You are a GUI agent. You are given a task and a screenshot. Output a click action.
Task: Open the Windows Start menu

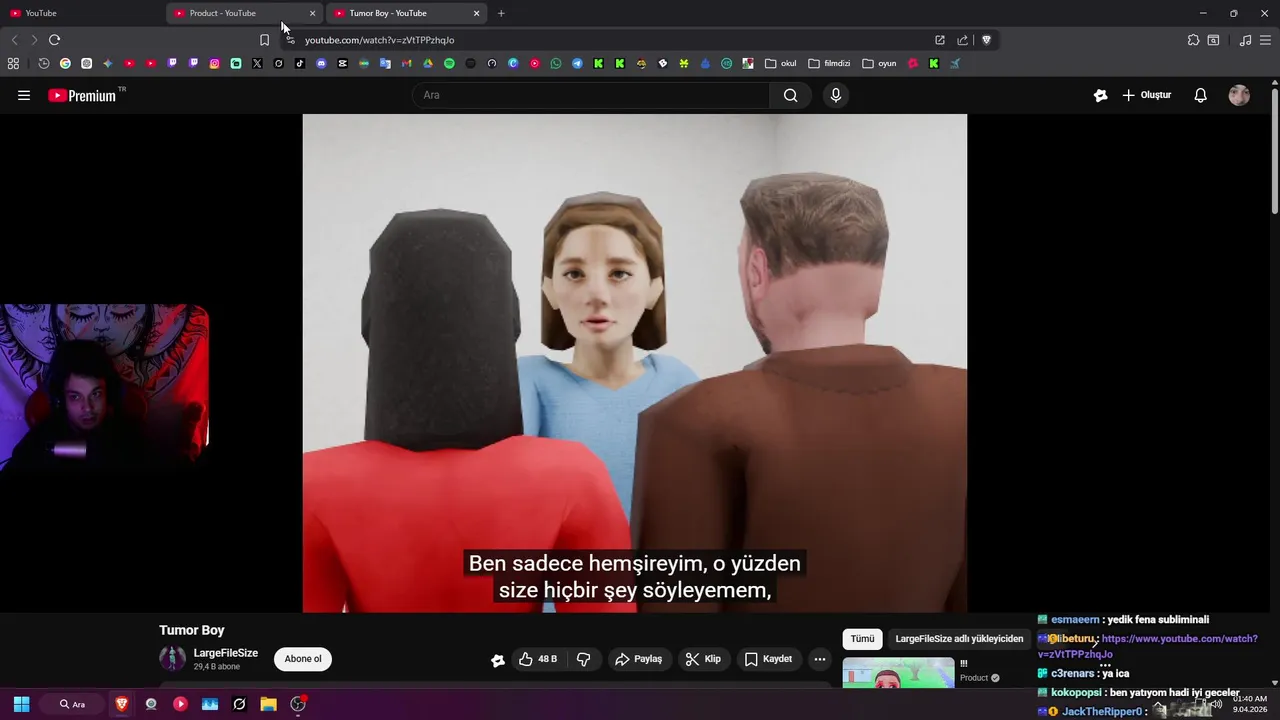click(x=21, y=704)
